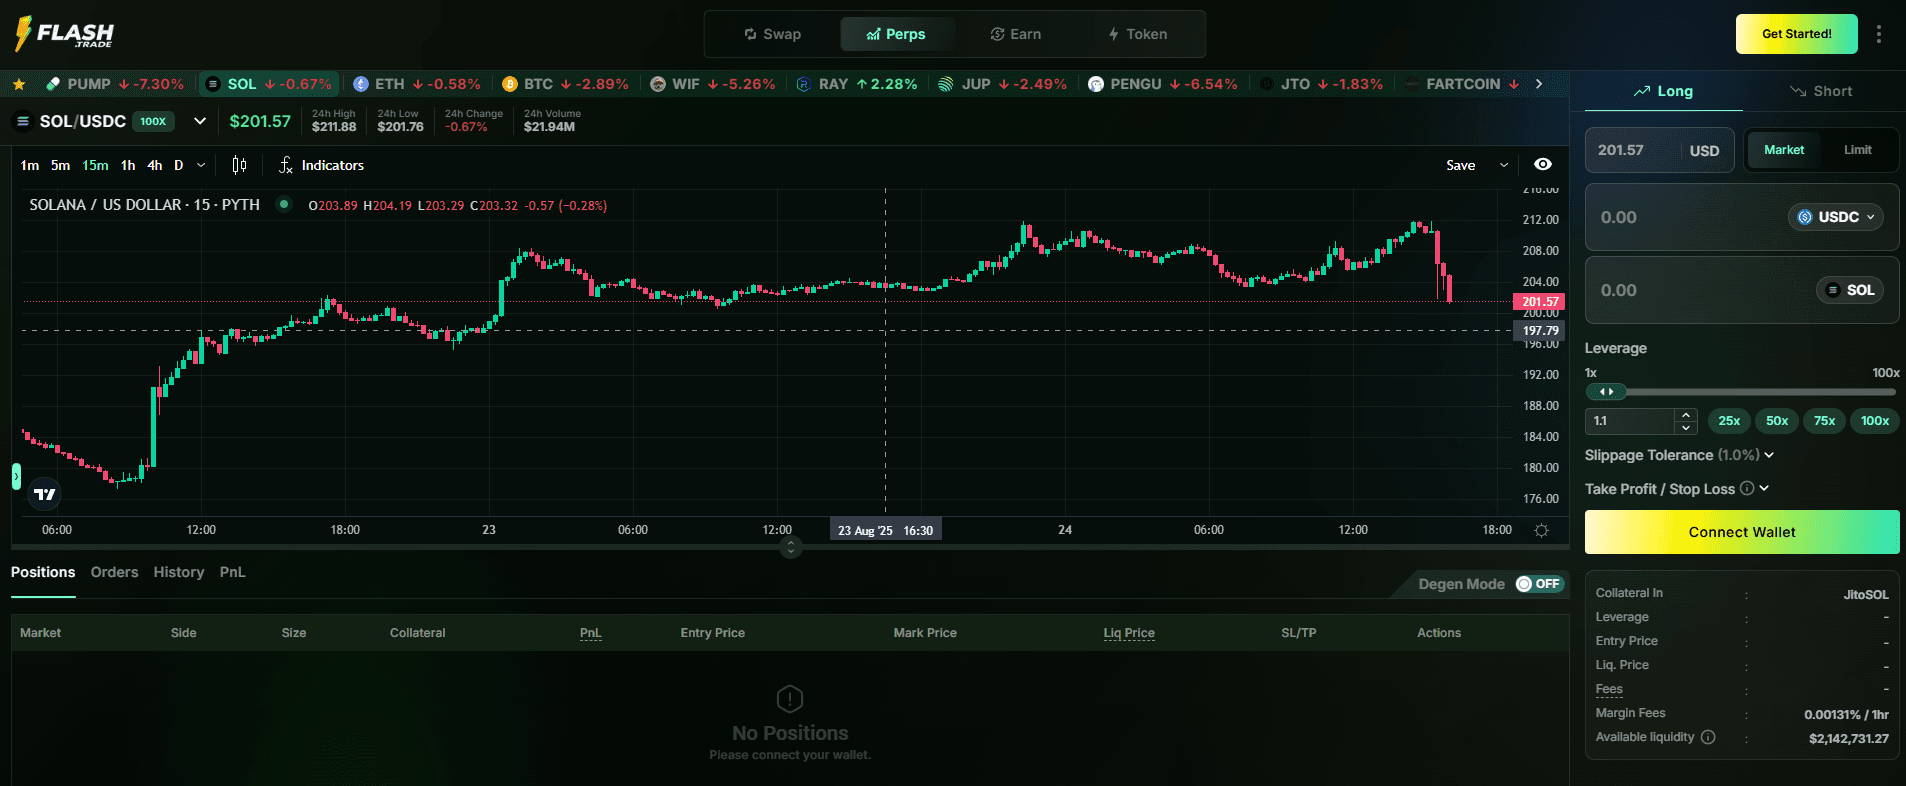Set leverage to 50x
1906x786 pixels.
coord(1777,421)
